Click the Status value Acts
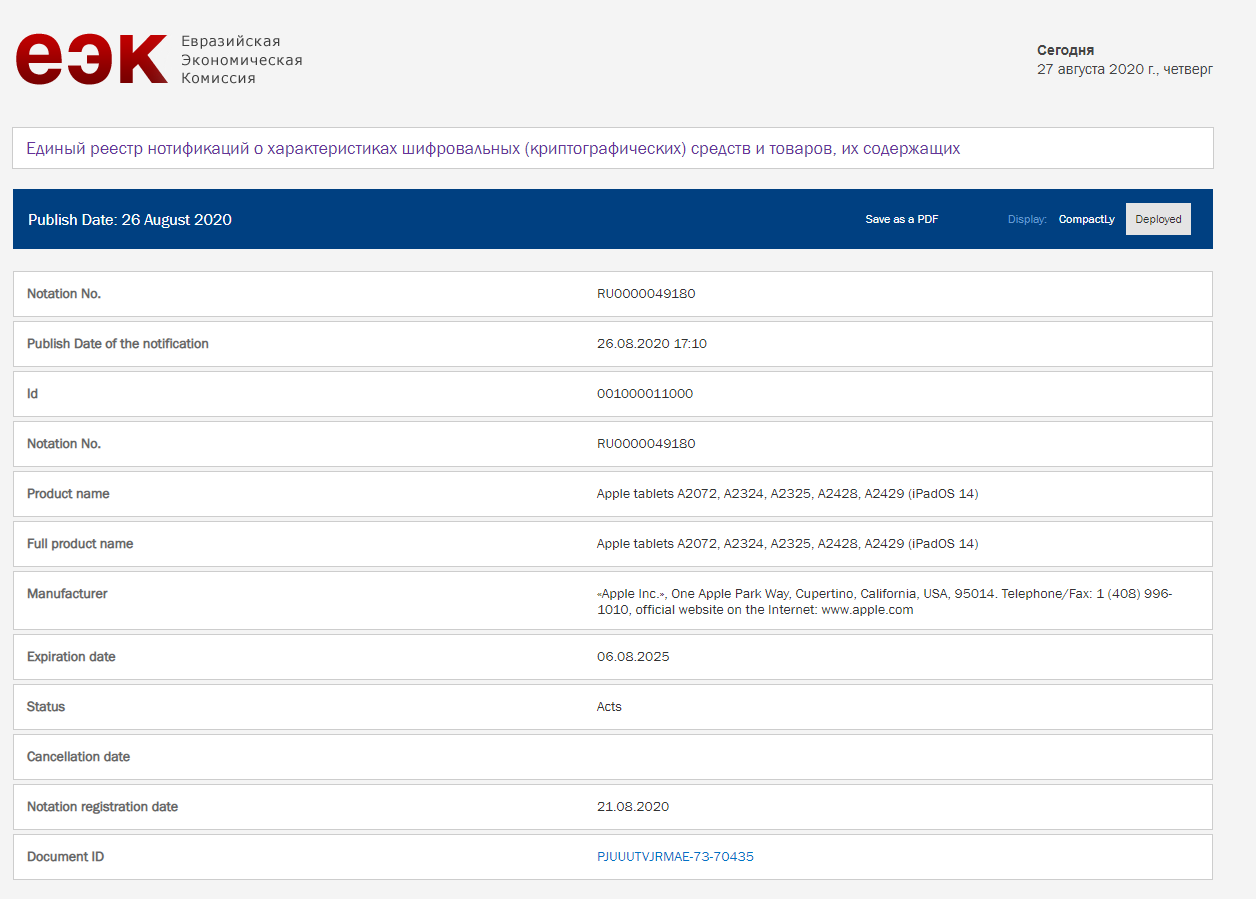The image size is (1256, 899). click(x=609, y=707)
